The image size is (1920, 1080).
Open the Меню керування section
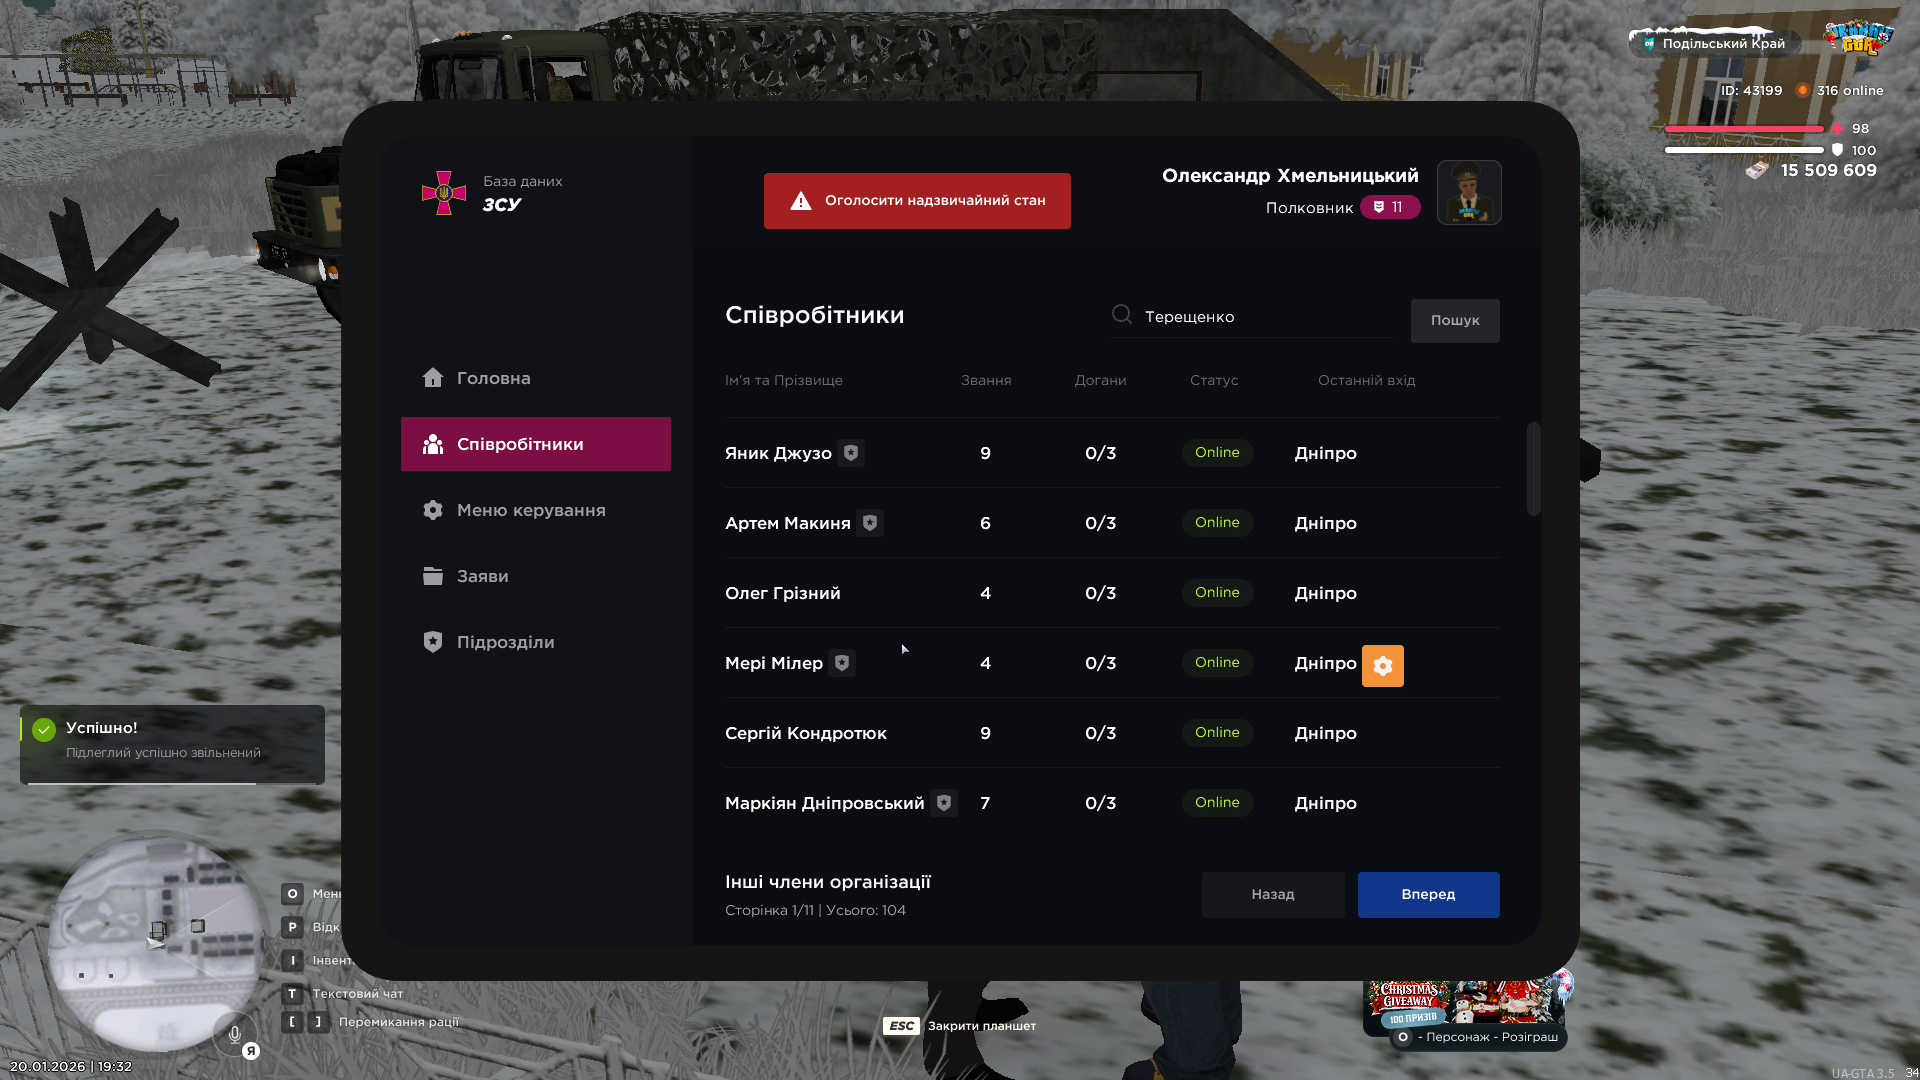click(530, 510)
